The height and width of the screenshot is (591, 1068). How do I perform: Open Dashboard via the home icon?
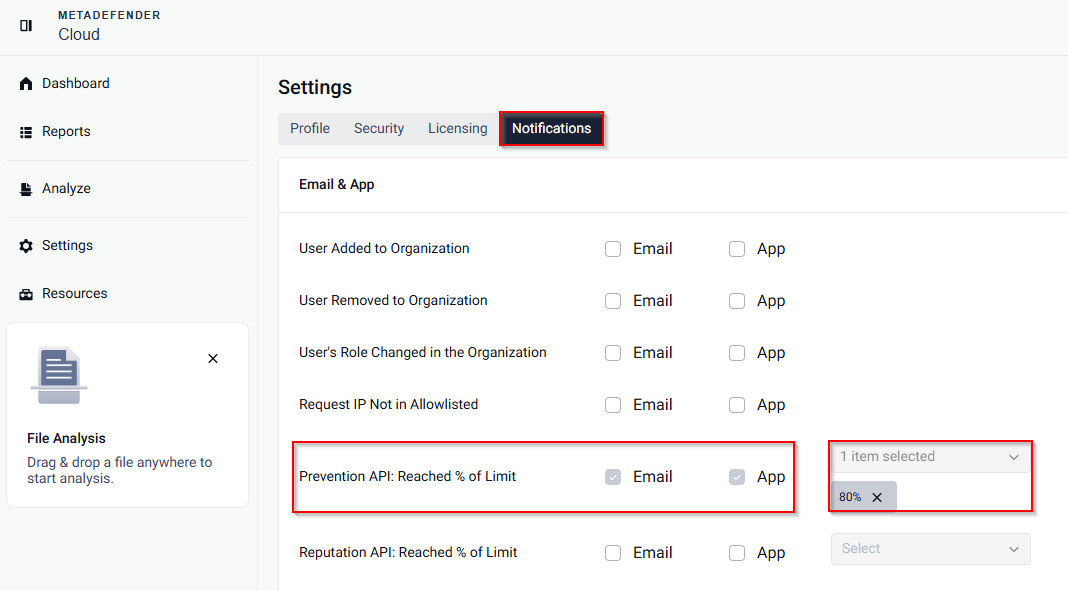tap(27, 84)
